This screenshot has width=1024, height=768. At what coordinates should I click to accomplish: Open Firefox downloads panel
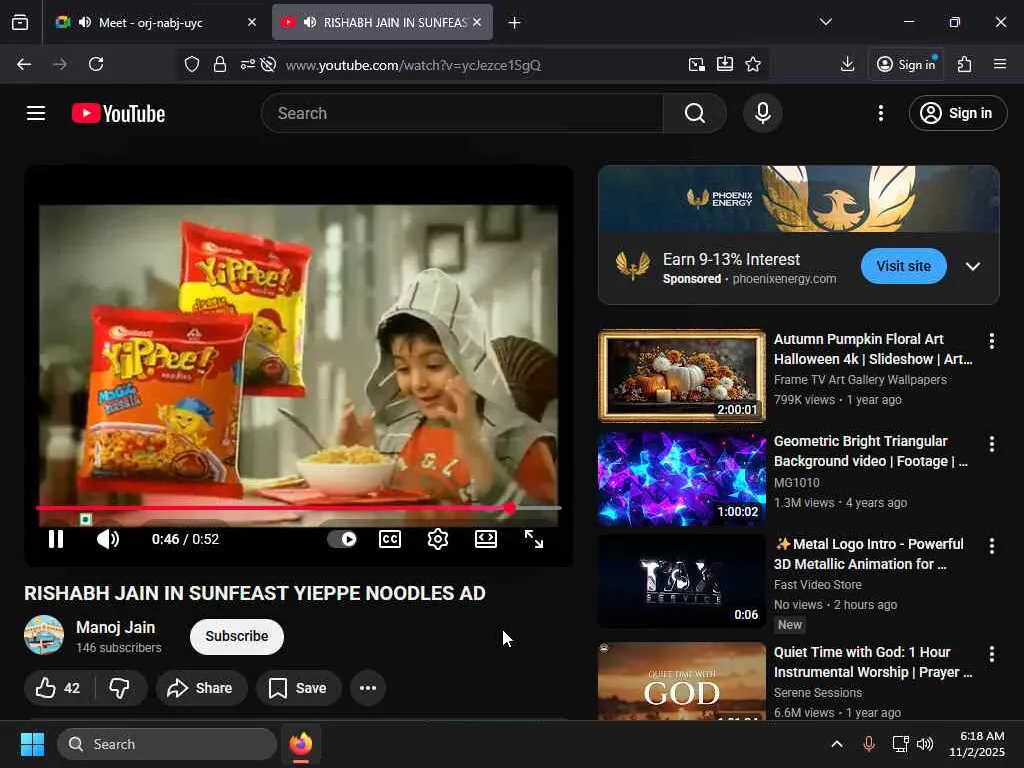[x=848, y=64]
